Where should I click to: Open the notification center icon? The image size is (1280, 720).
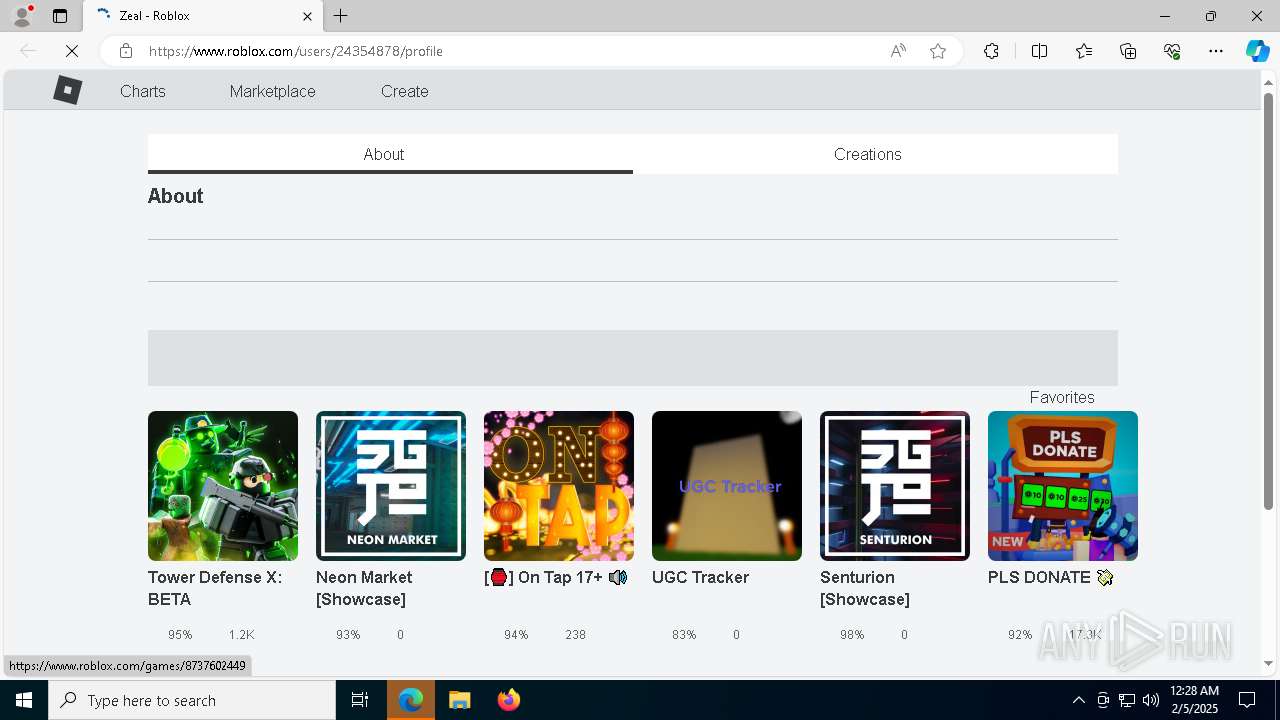[1247, 700]
